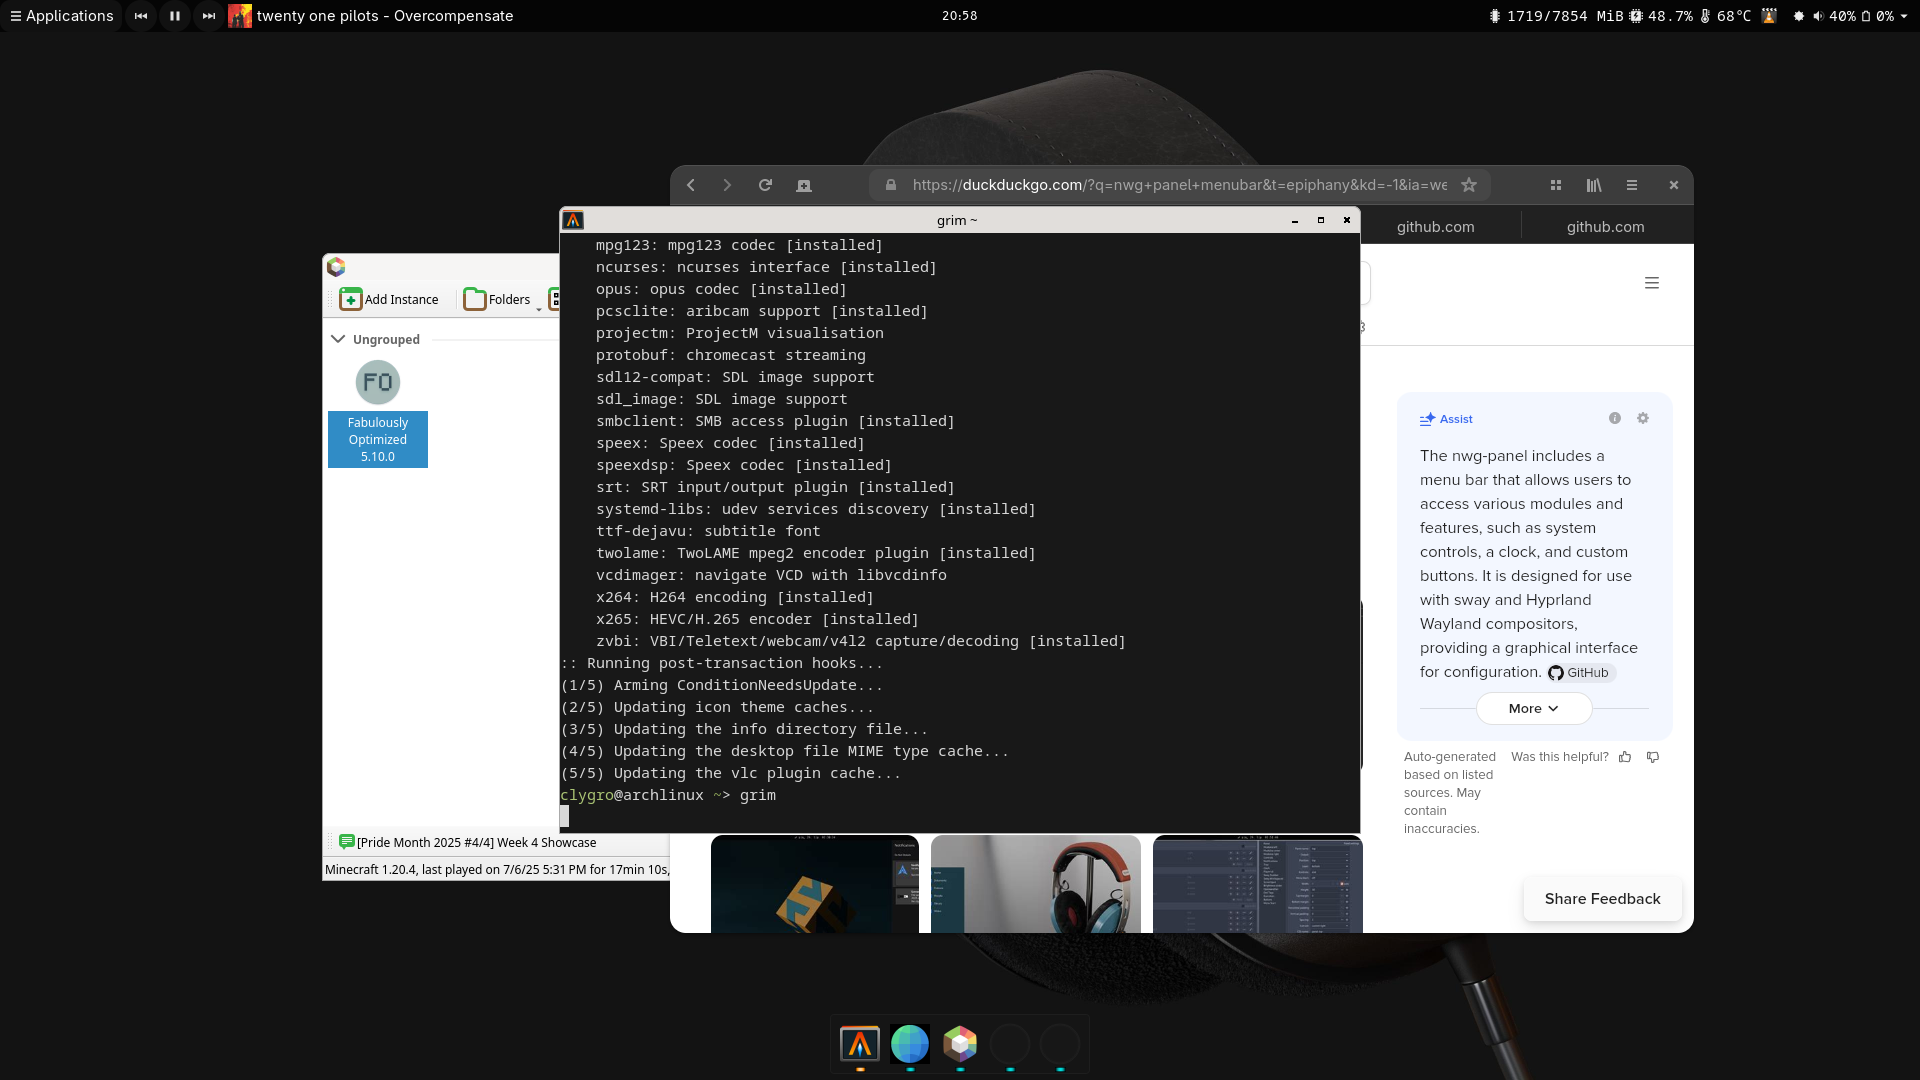Image resolution: width=1920 pixels, height=1080 pixels.
Task: Open Assist settings gear
Action: click(1643, 419)
